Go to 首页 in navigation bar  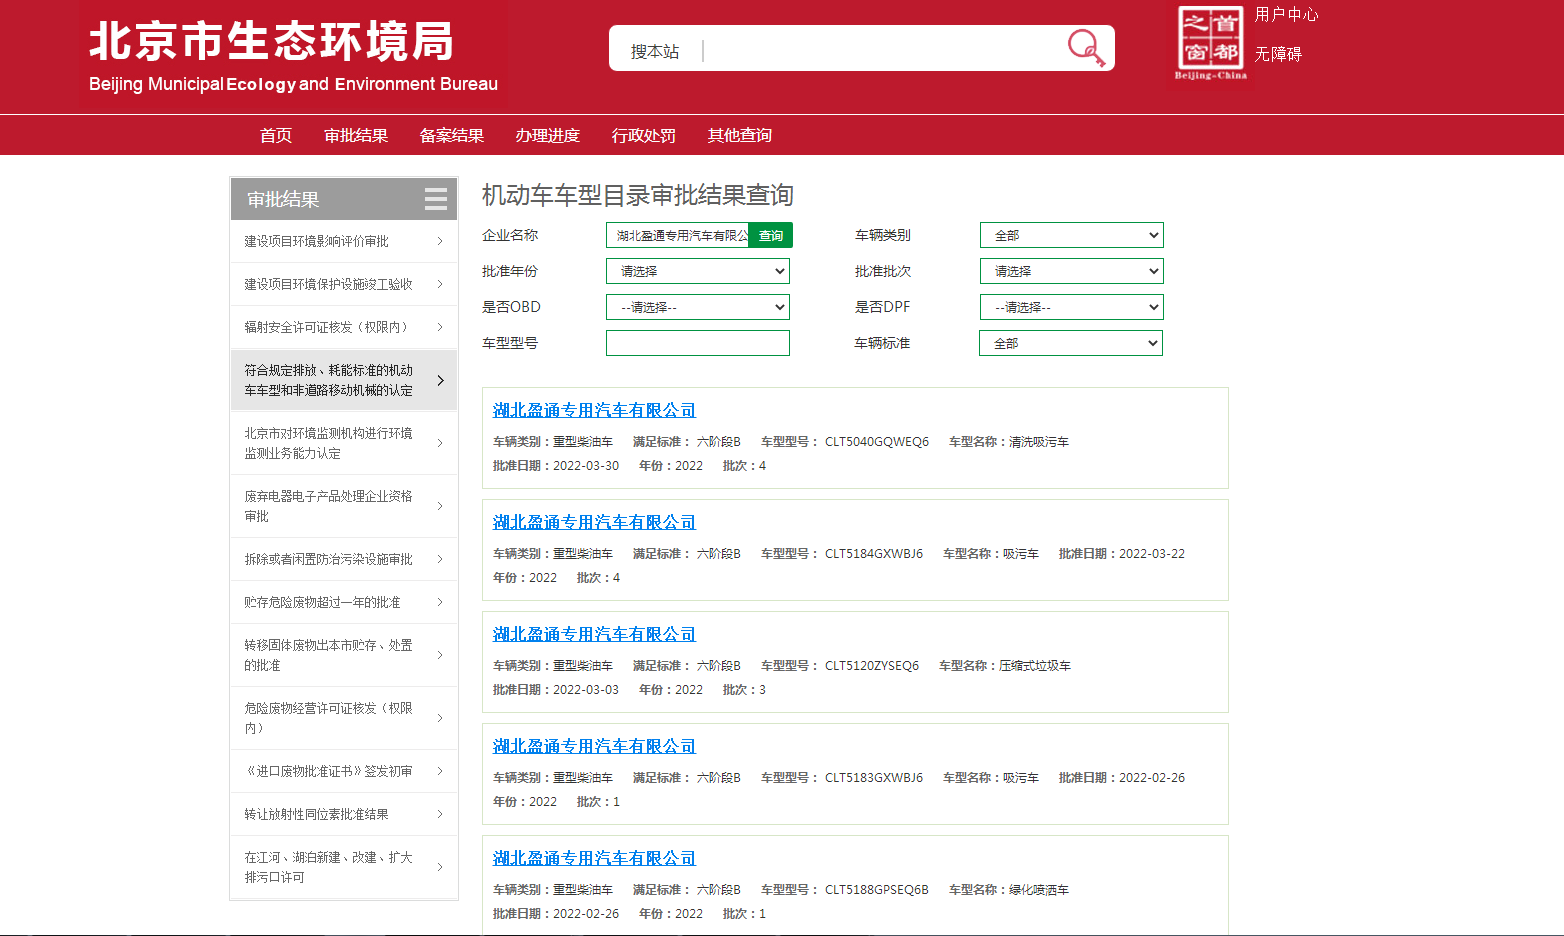click(276, 135)
